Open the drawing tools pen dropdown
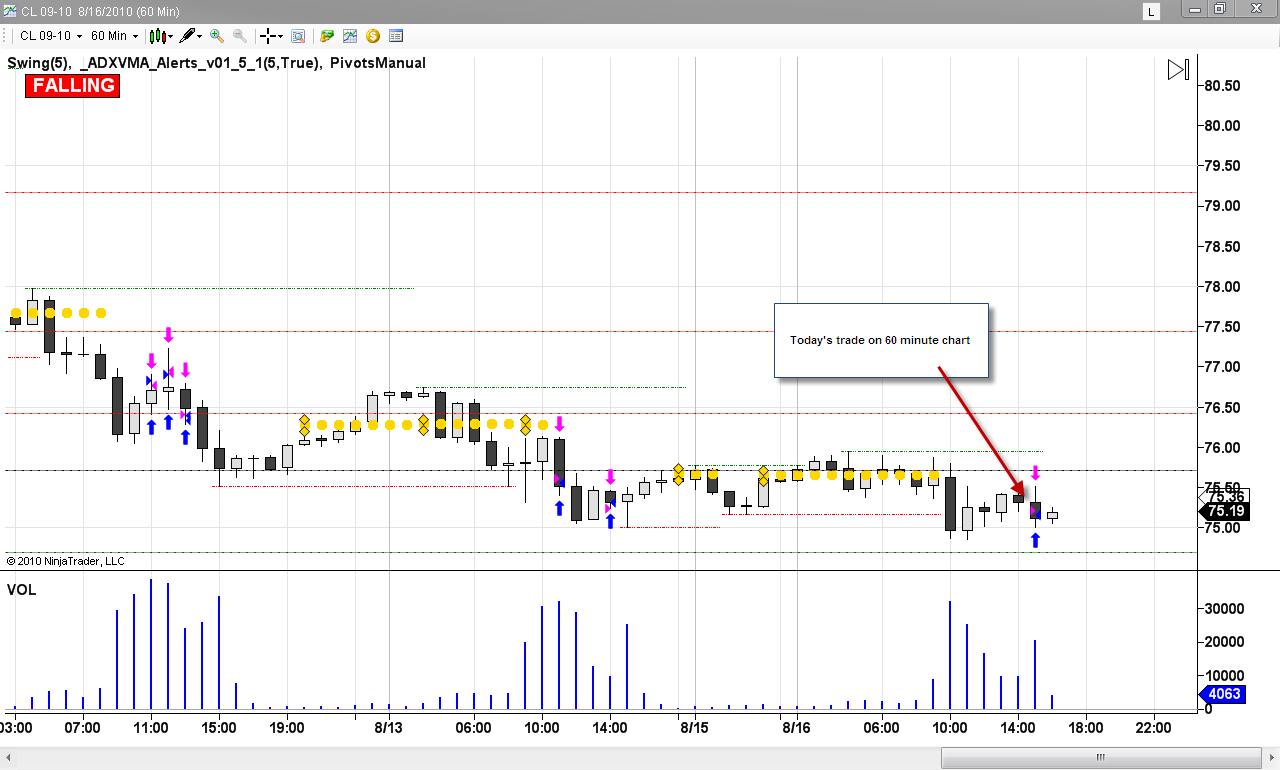Viewport: 1280px width, 770px height. click(190, 36)
